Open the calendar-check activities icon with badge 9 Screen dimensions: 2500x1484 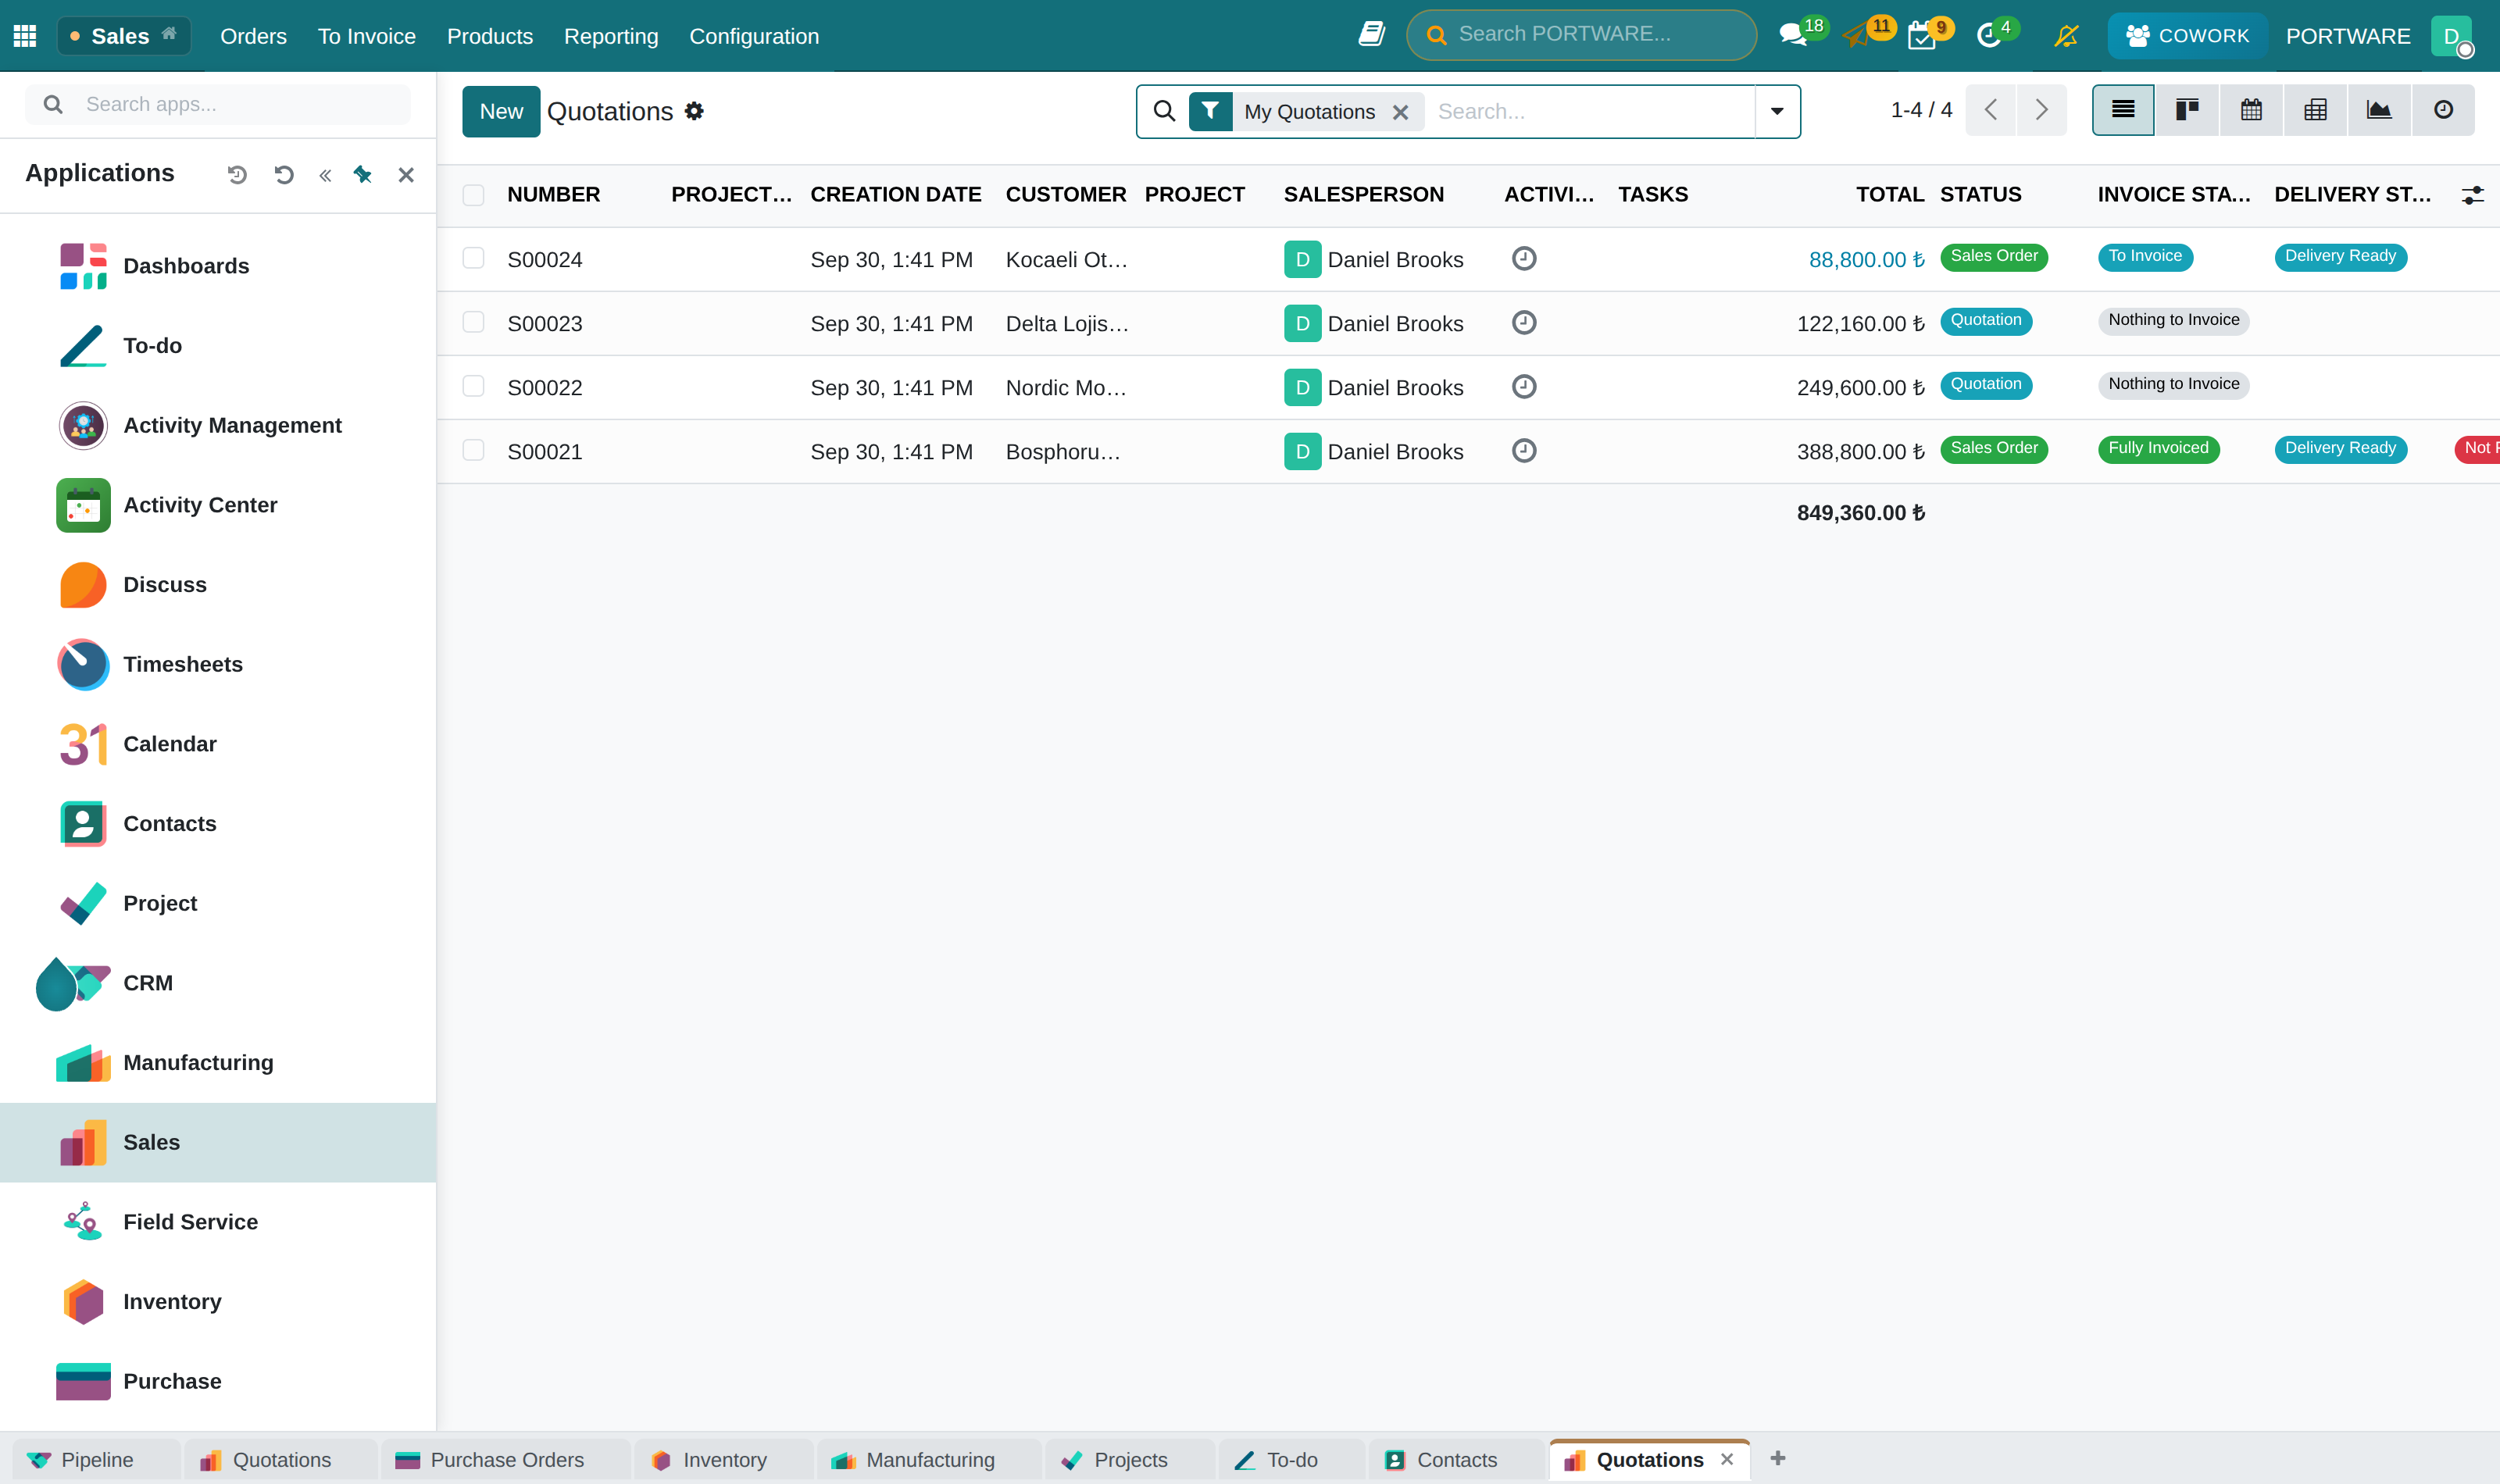pyautogui.click(x=1922, y=36)
